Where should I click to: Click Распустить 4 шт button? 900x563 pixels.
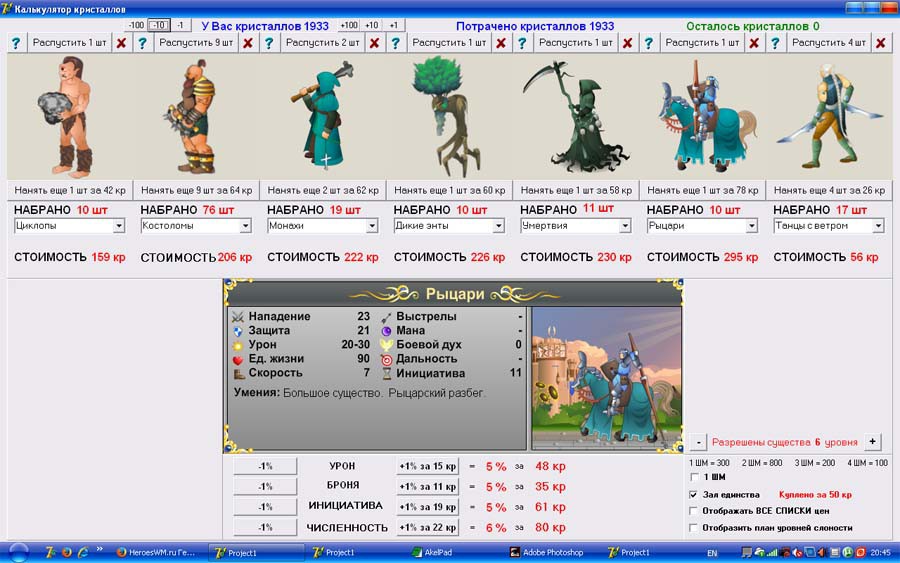tap(829, 43)
